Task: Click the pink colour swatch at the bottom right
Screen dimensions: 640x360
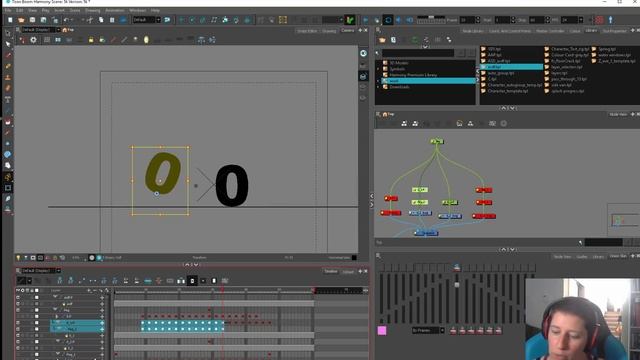Action: tap(382, 330)
